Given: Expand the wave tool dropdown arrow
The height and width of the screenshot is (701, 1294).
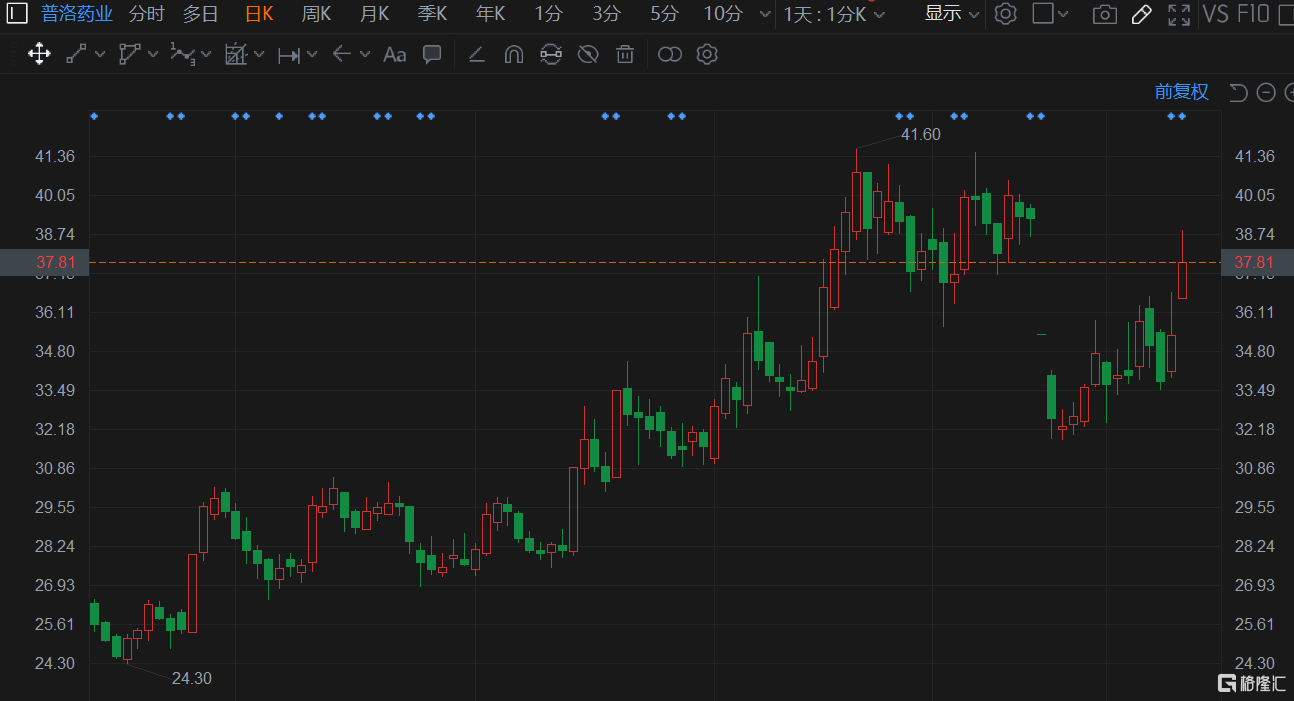Looking at the screenshot, I should coord(205,54).
